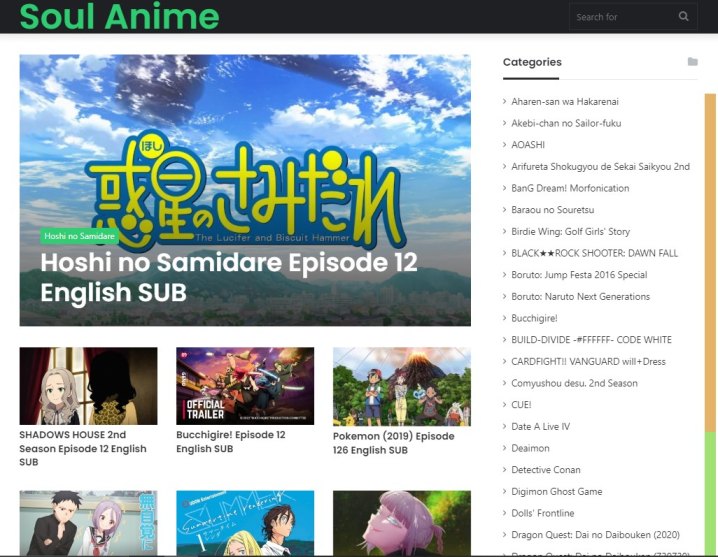Select the Aharen-san wa Hakarenai category
Image resolution: width=718 pixels, height=557 pixels.
(x=565, y=102)
